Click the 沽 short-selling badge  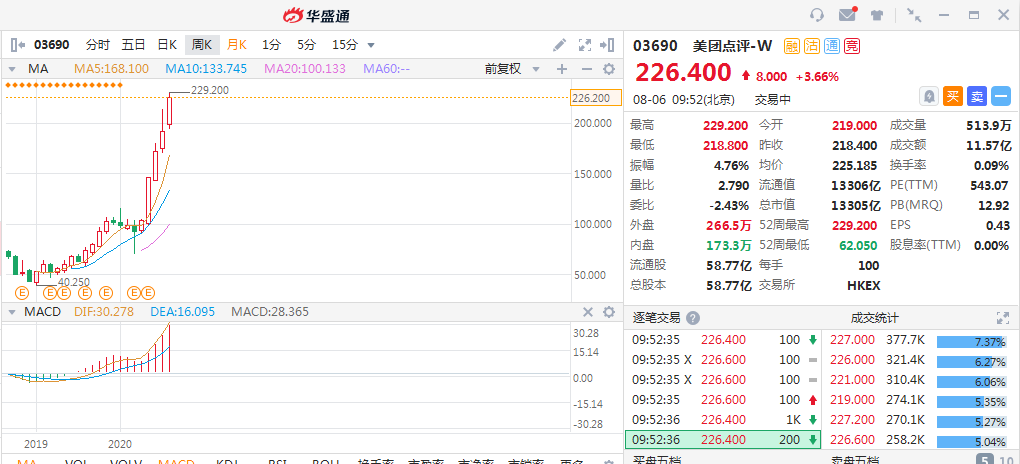pyautogui.click(x=812, y=46)
